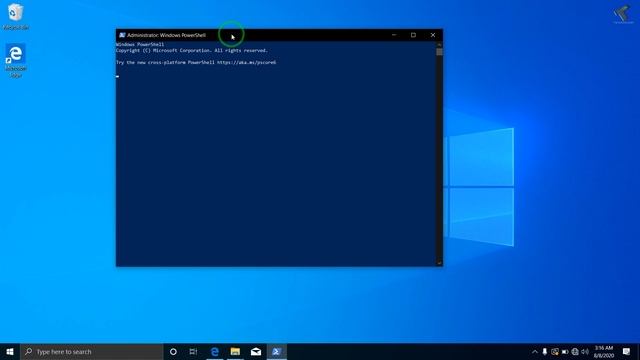The image size is (640, 360).
Task: Open Task View on the taskbar
Action: point(193,351)
